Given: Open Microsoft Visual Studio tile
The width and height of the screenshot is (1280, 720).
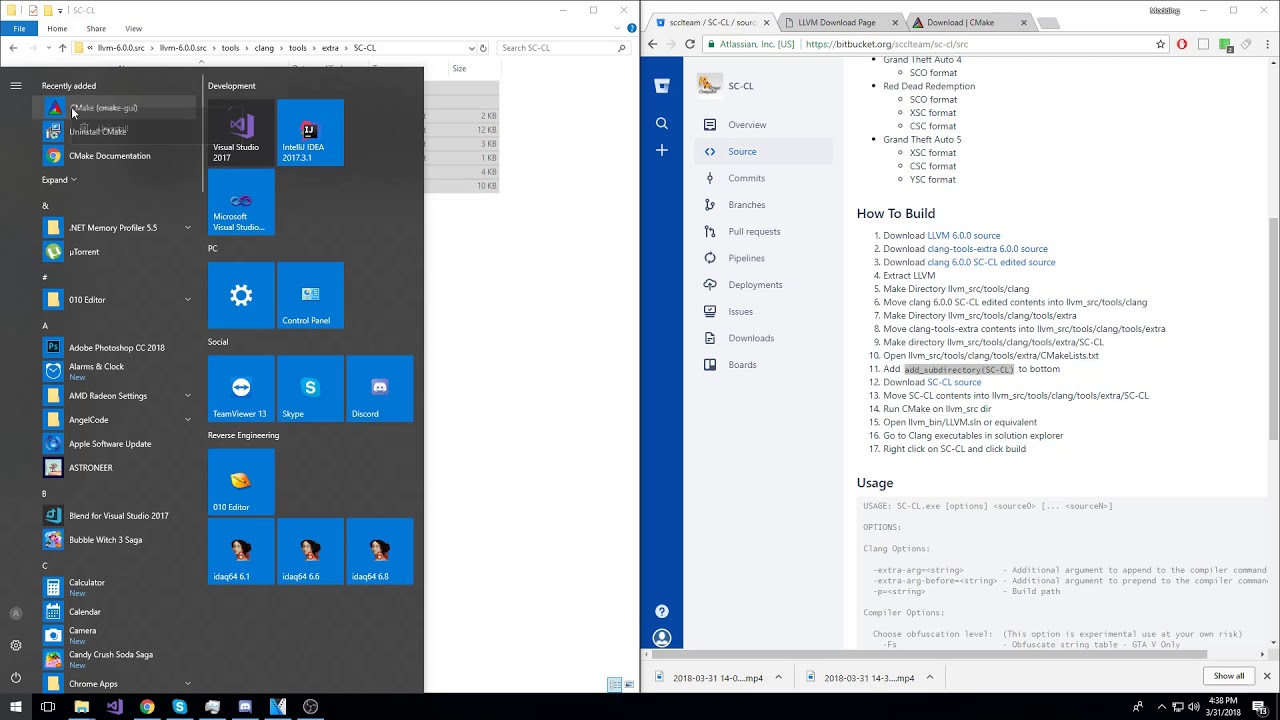Looking at the screenshot, I should click(241, 202).
